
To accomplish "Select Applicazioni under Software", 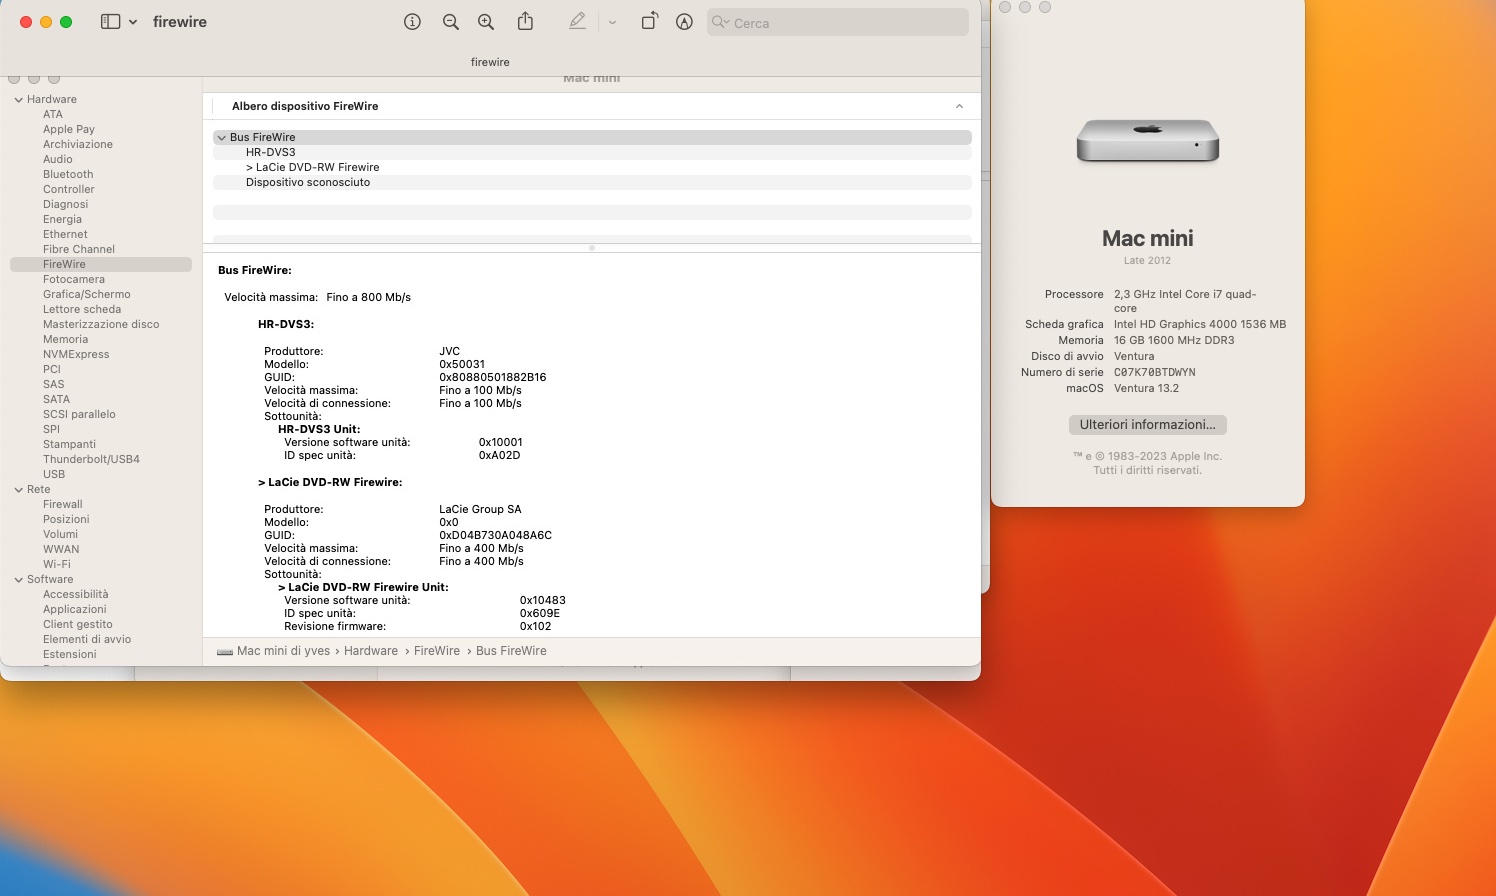I will click(x=75, y=610).
